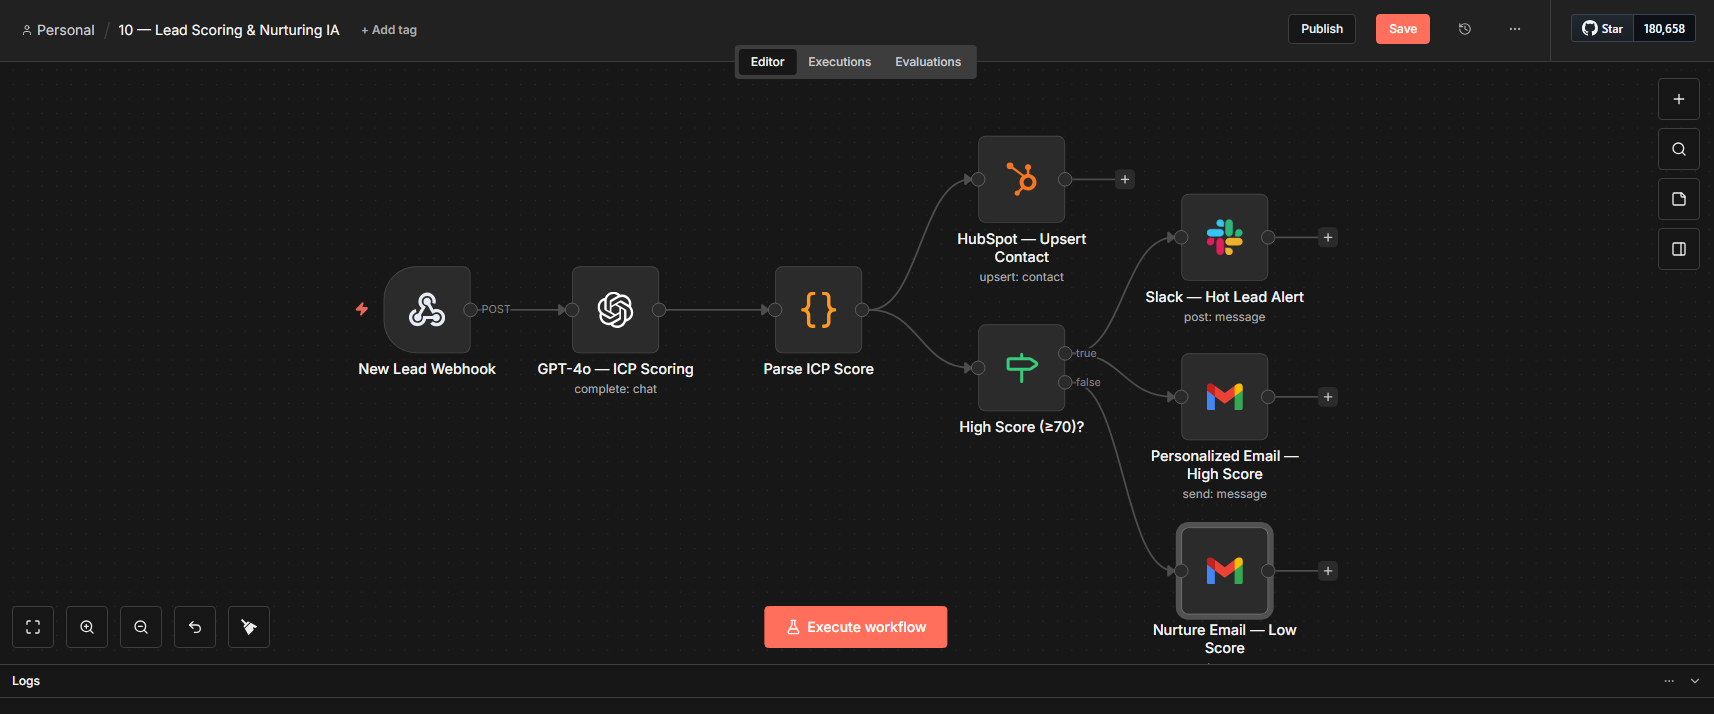
Task: Open the workflow more options menu
Action: [1515, 29]
